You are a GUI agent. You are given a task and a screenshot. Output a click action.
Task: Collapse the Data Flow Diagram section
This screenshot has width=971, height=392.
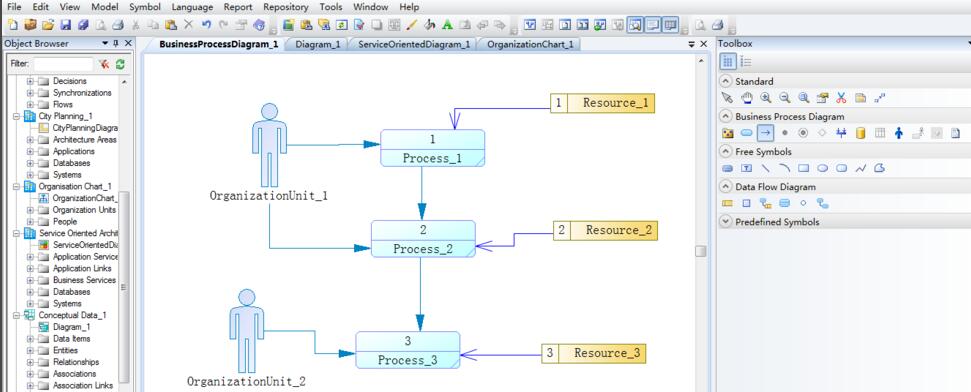click(x=725, y=186)
